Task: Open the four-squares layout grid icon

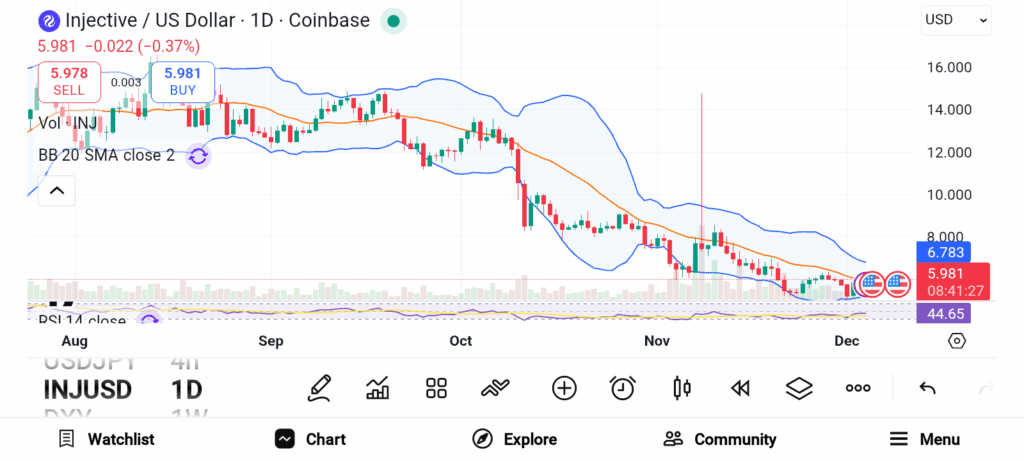Action: click(x=436, y=388)
